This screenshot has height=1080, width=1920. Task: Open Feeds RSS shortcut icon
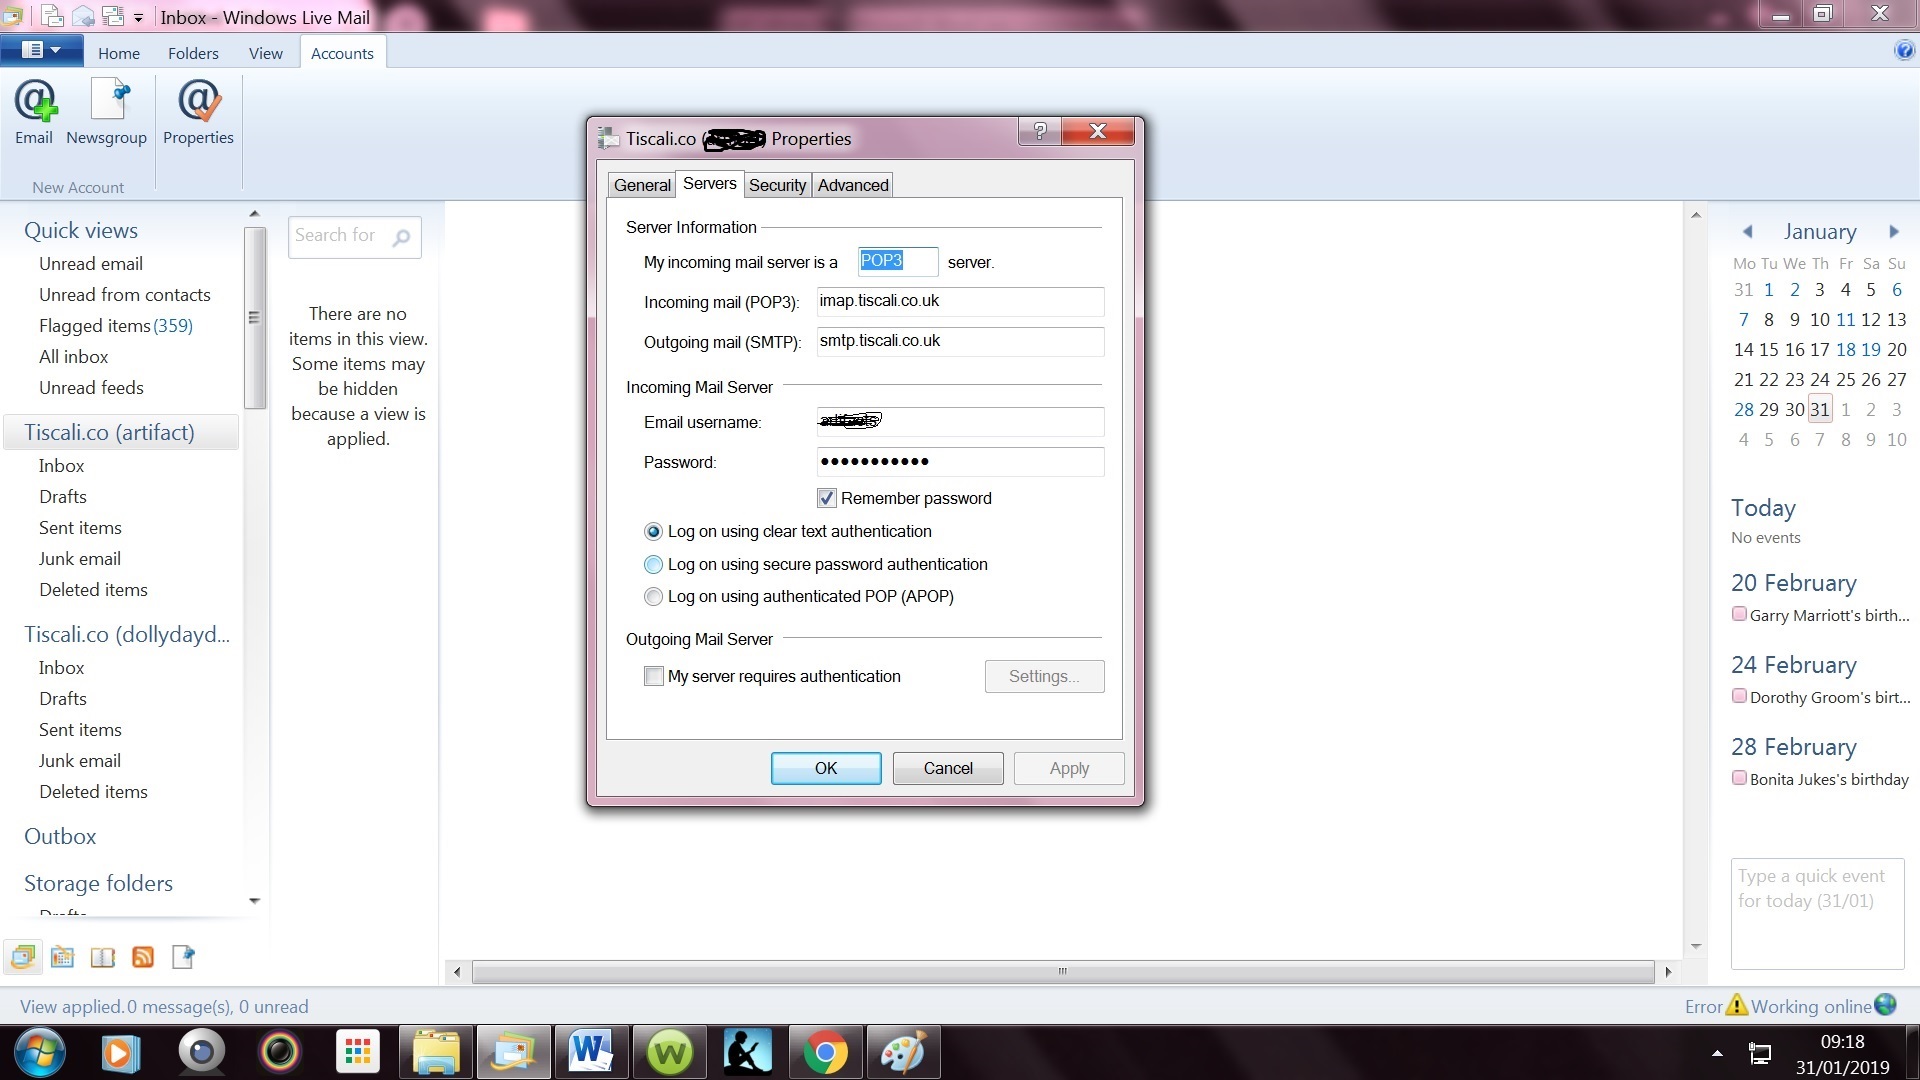pos(143,957)
